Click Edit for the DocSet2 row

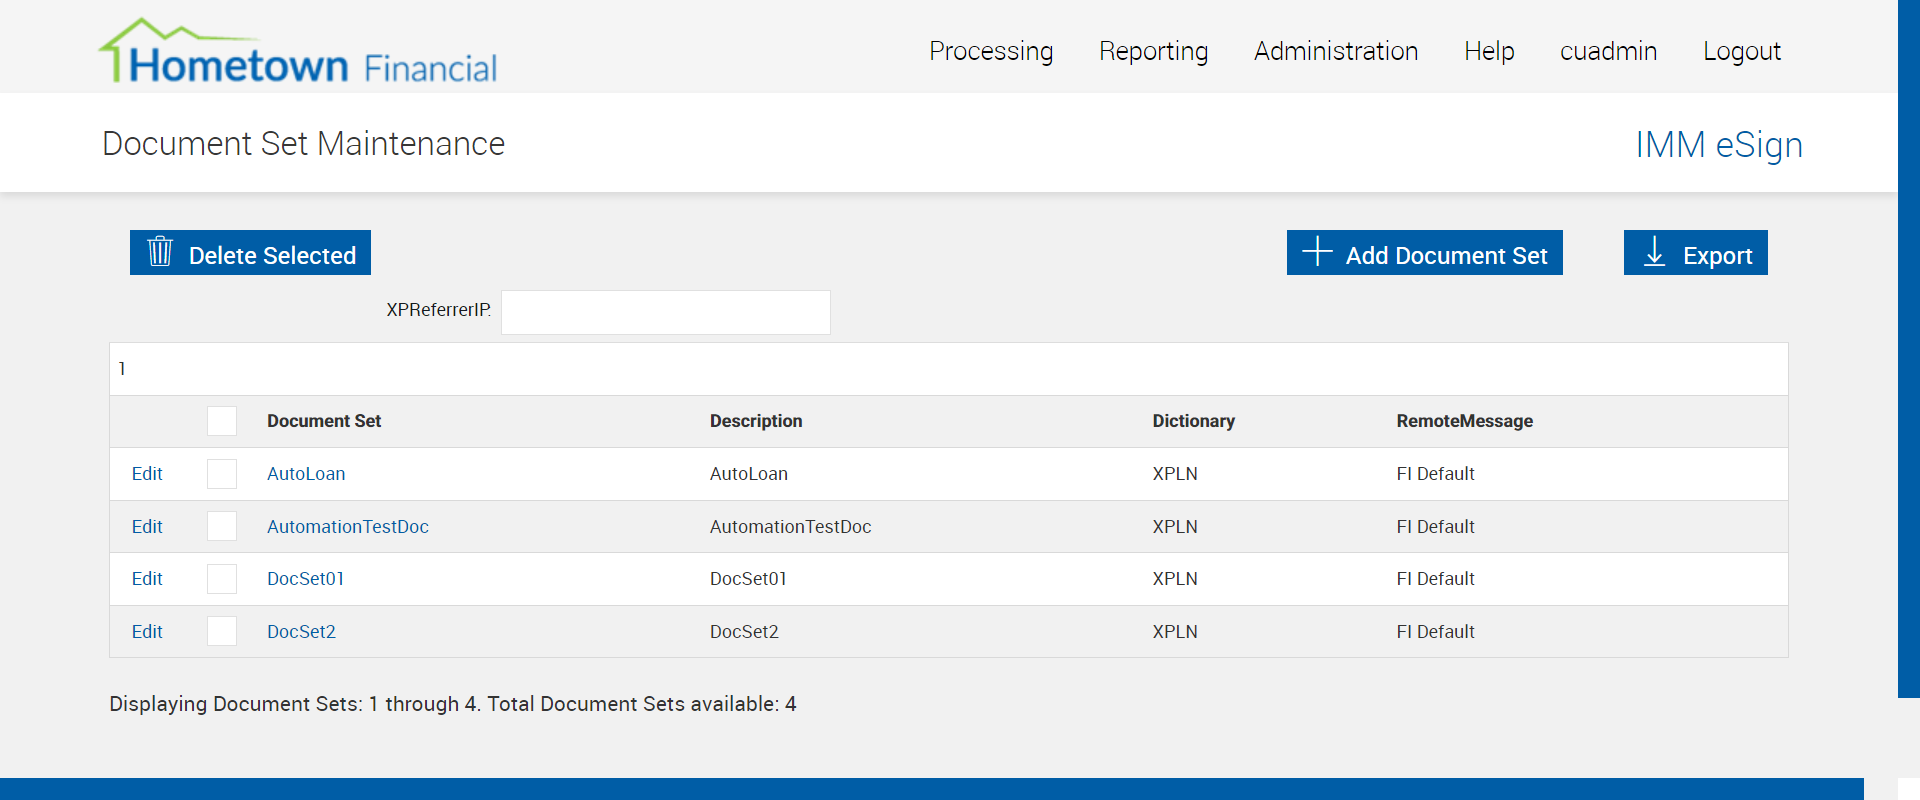coord(147,632)
